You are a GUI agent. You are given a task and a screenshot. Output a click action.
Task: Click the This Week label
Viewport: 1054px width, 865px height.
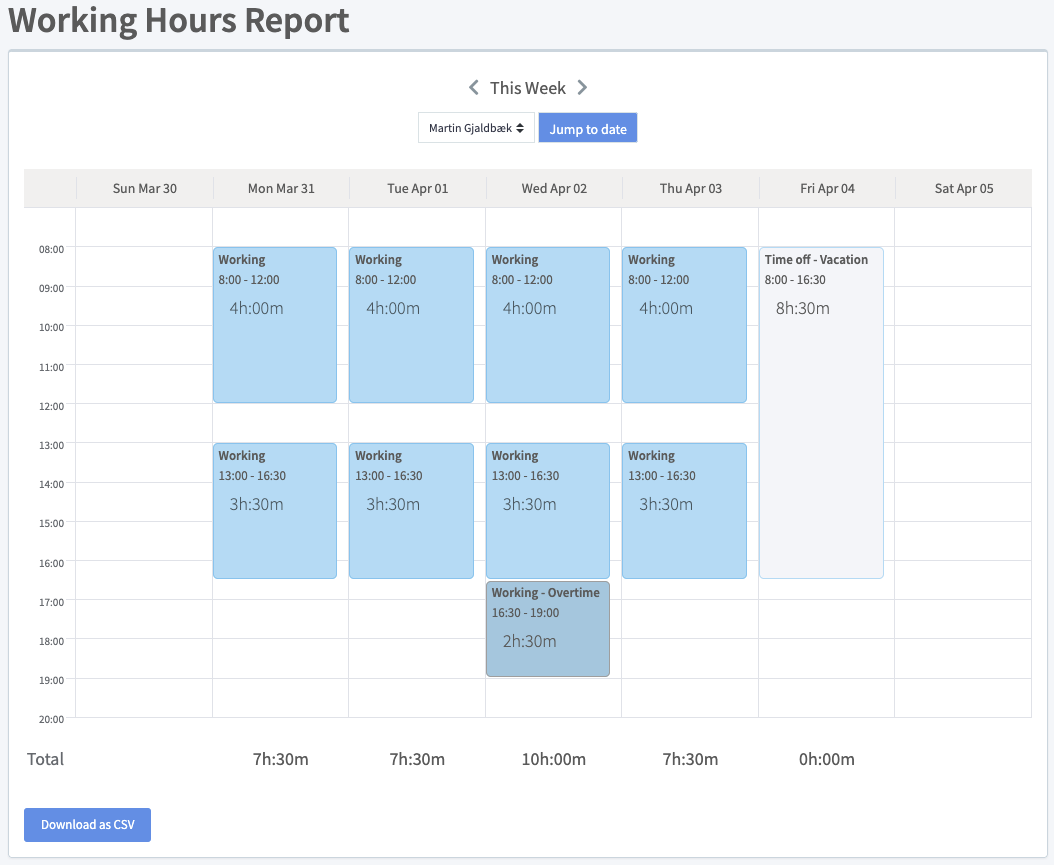pos(528,88)
